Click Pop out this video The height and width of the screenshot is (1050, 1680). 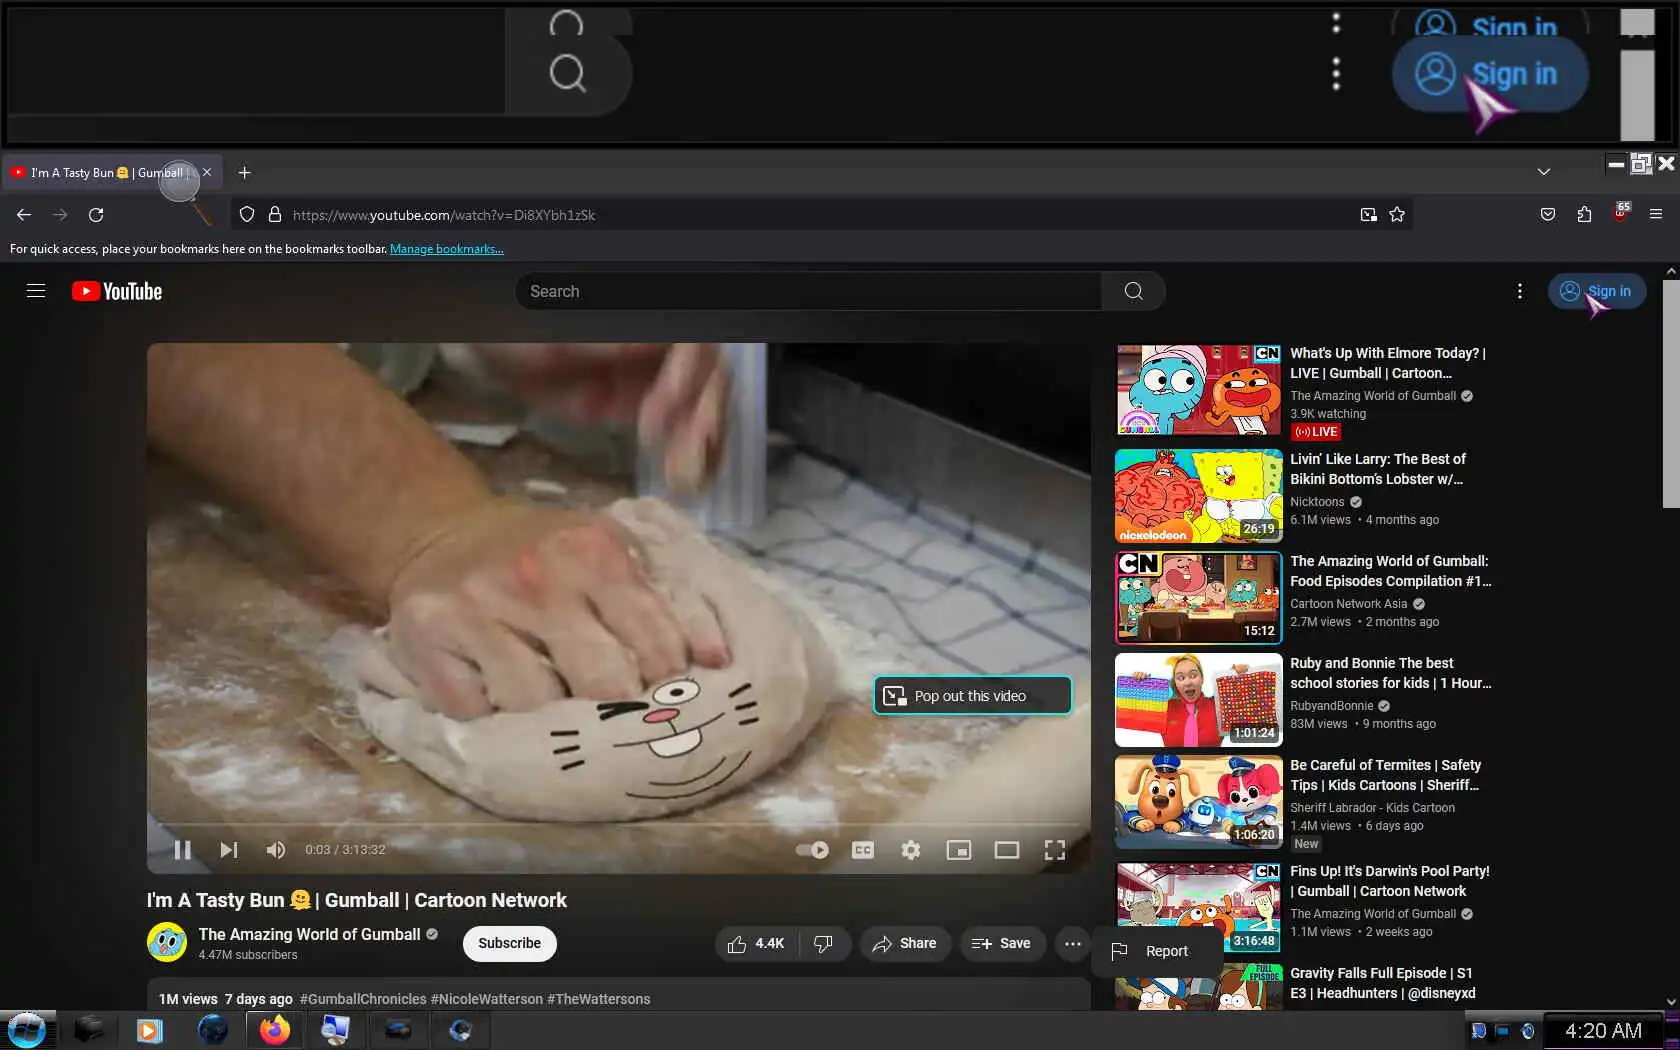click(971, 696)
